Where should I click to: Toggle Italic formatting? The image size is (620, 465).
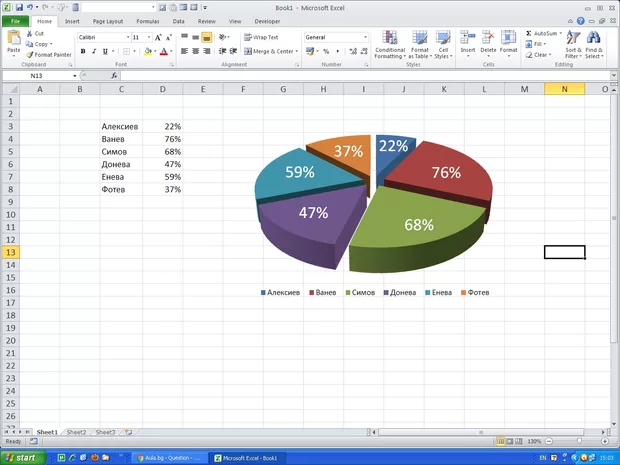pos(93,51)
